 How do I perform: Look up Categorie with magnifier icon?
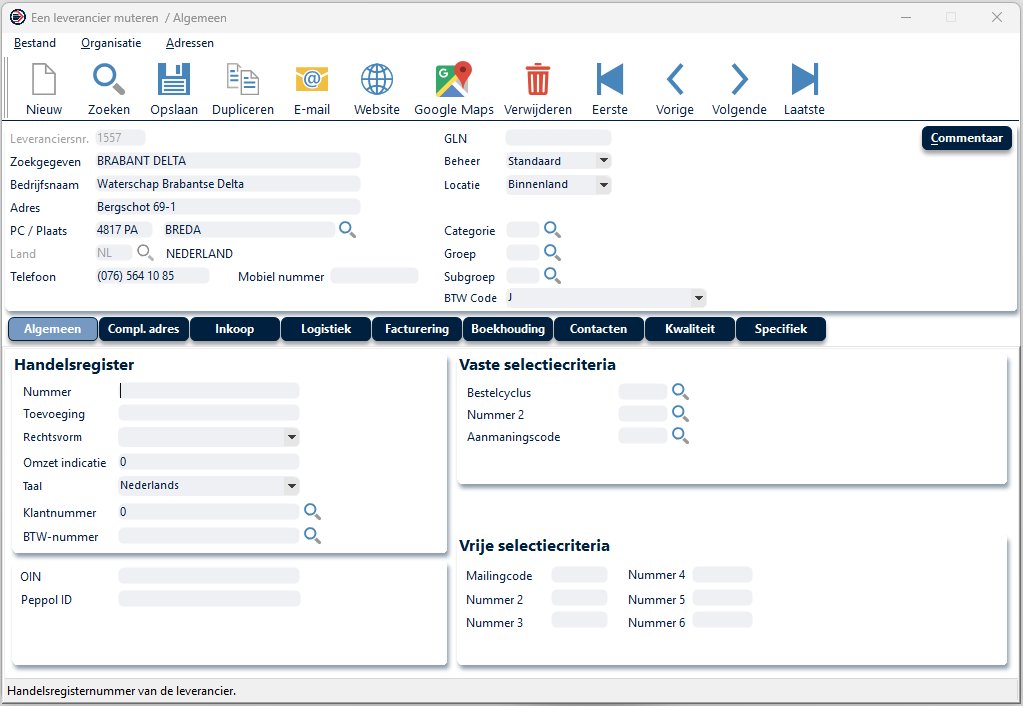552,230
